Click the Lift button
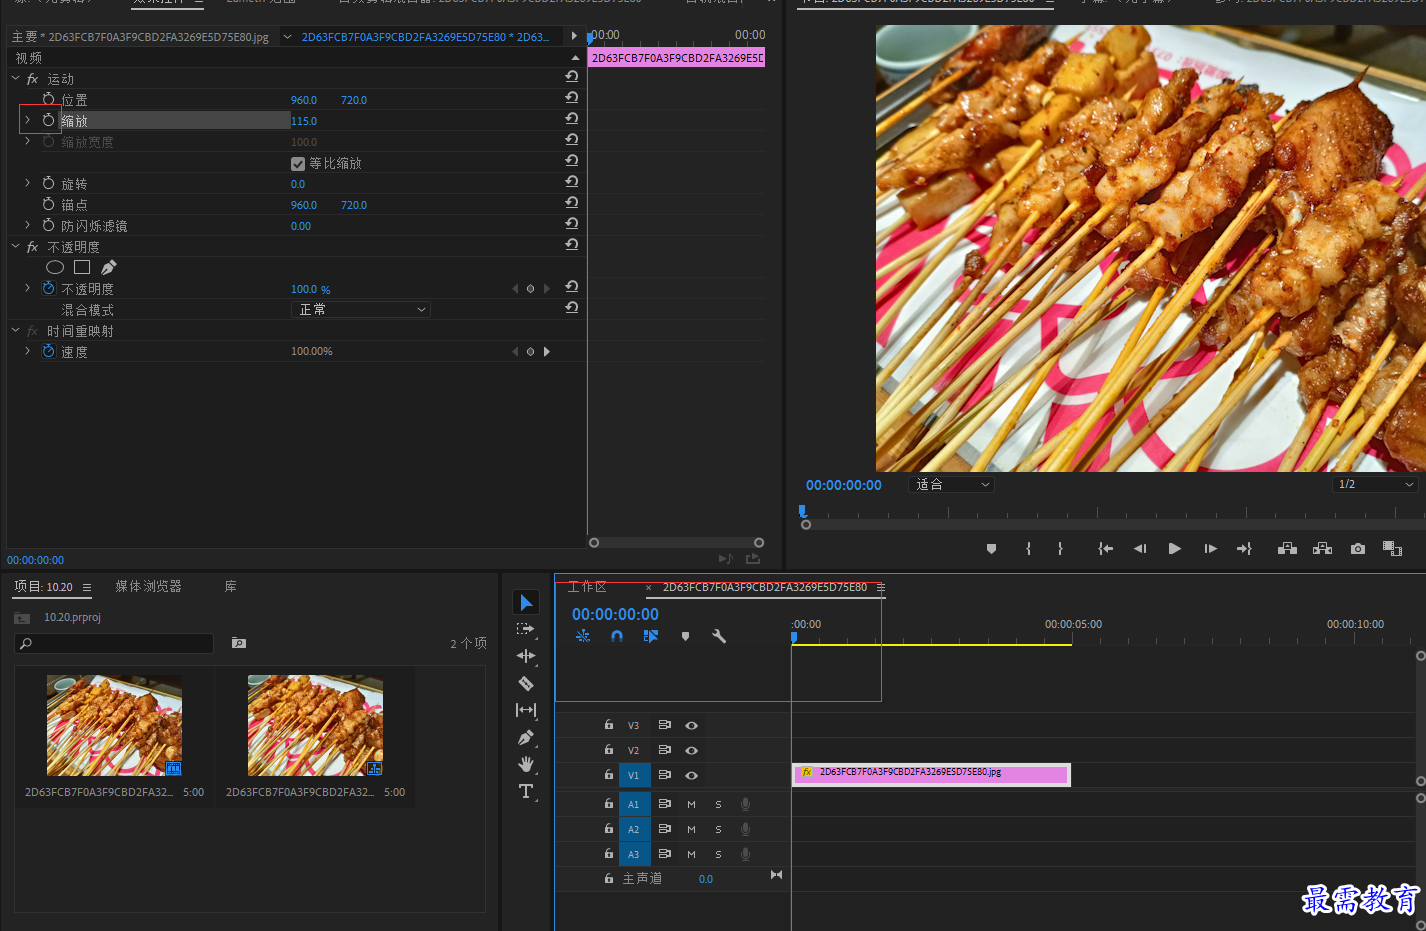 pos(1287,548)
